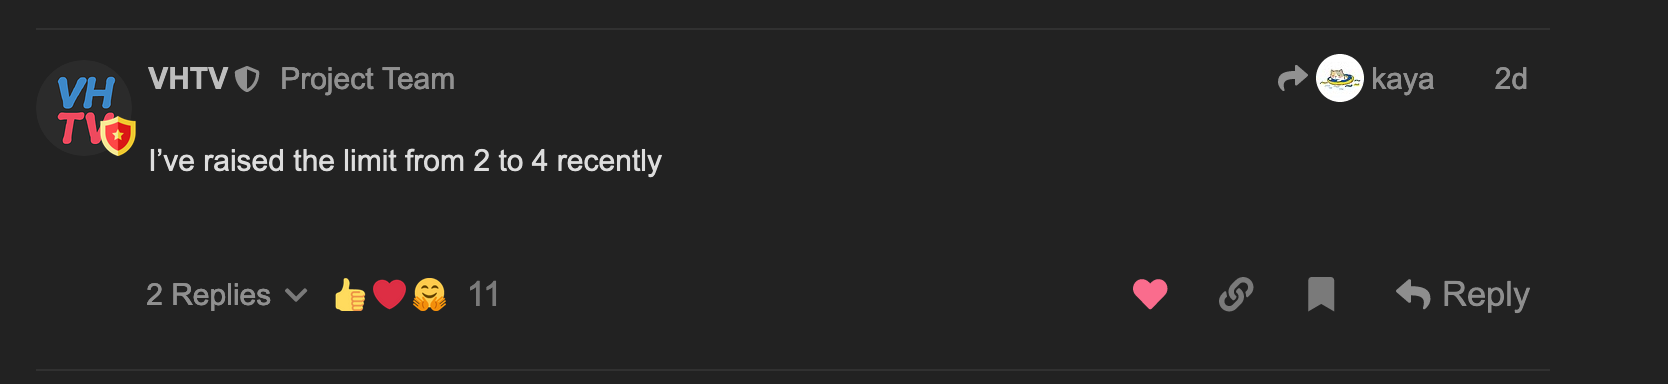The width and height of the screenshot is (1668, 384).
Task: Toggle bookmark for this post
Action: (1321, 294)
